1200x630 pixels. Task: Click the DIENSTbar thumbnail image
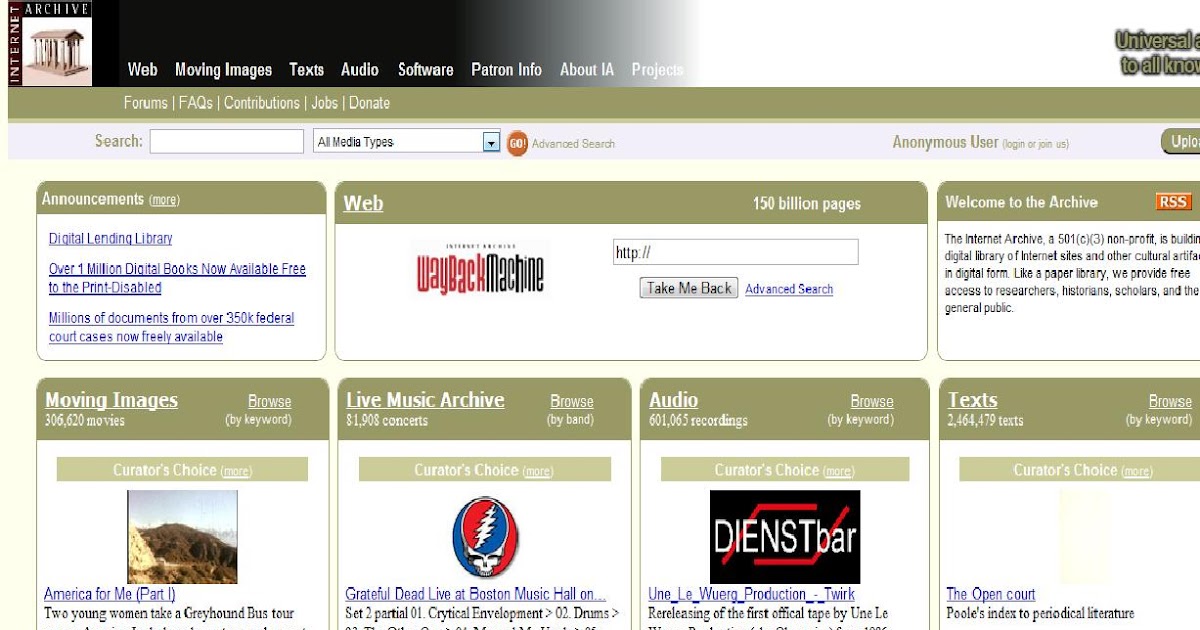point(785,537)
